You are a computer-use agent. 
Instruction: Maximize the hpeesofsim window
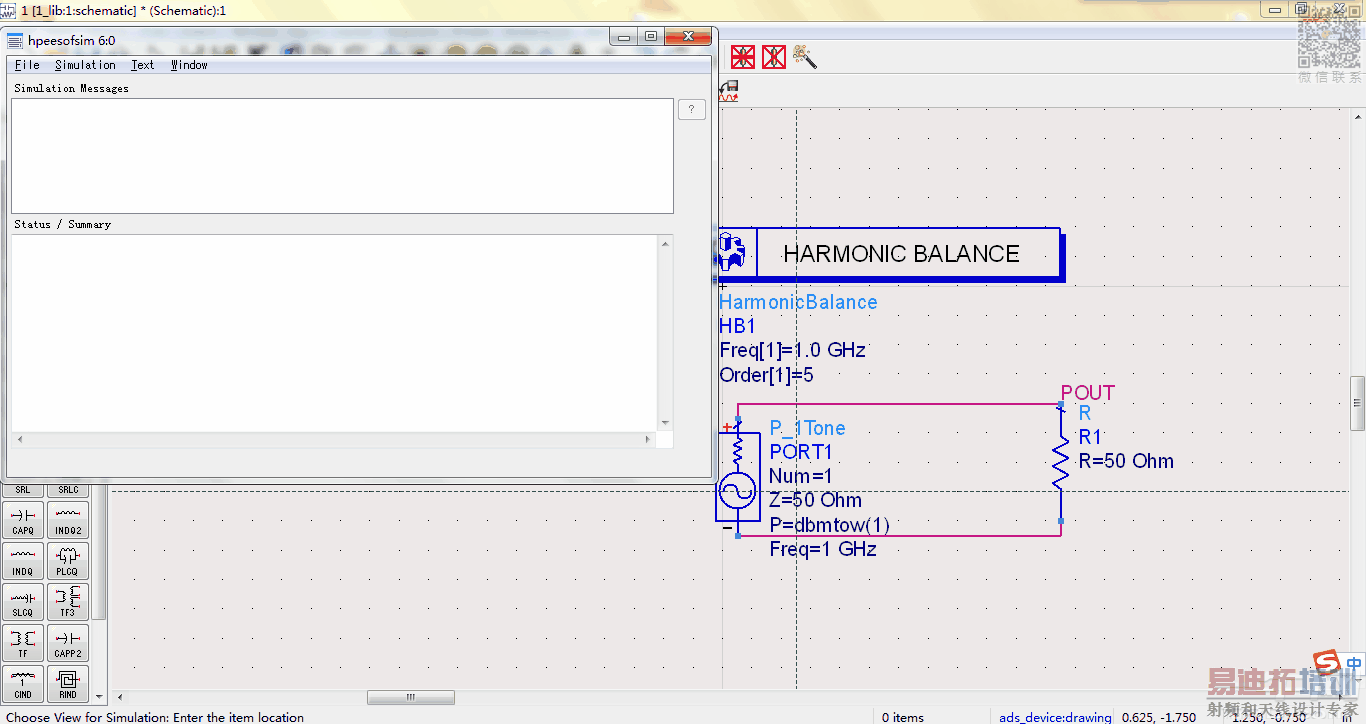(x=650, y=38)
